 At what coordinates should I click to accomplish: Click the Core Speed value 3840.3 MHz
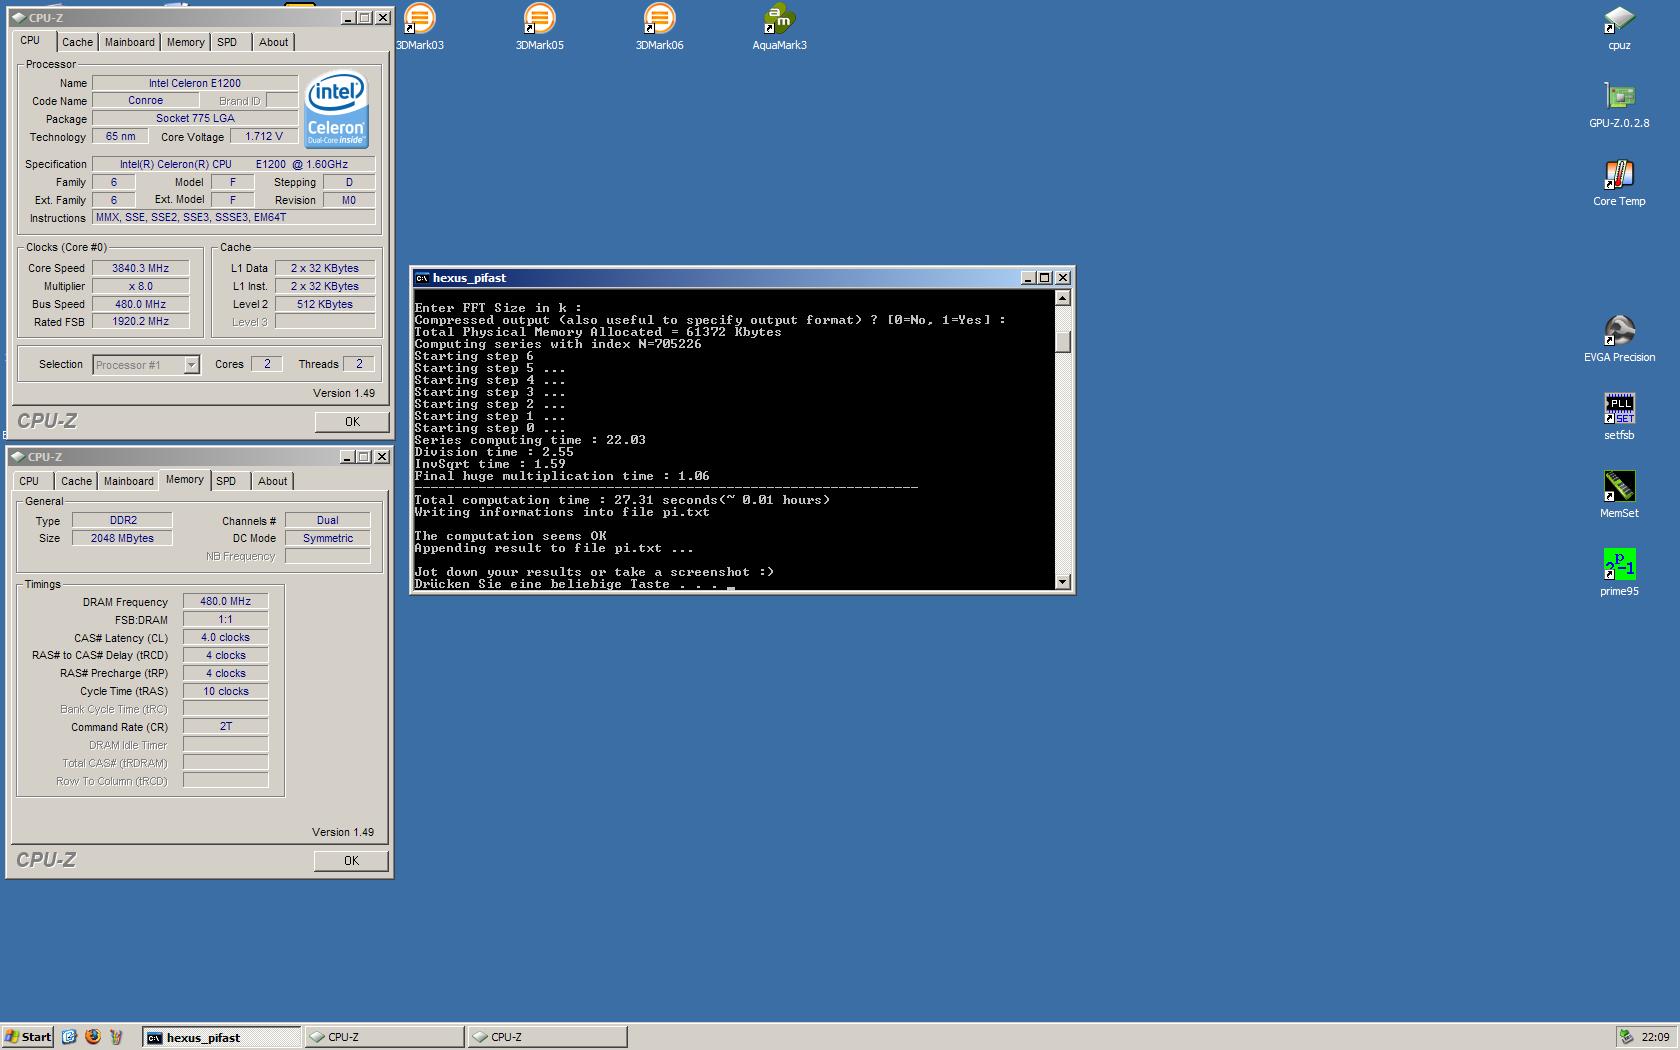(140, 268)
